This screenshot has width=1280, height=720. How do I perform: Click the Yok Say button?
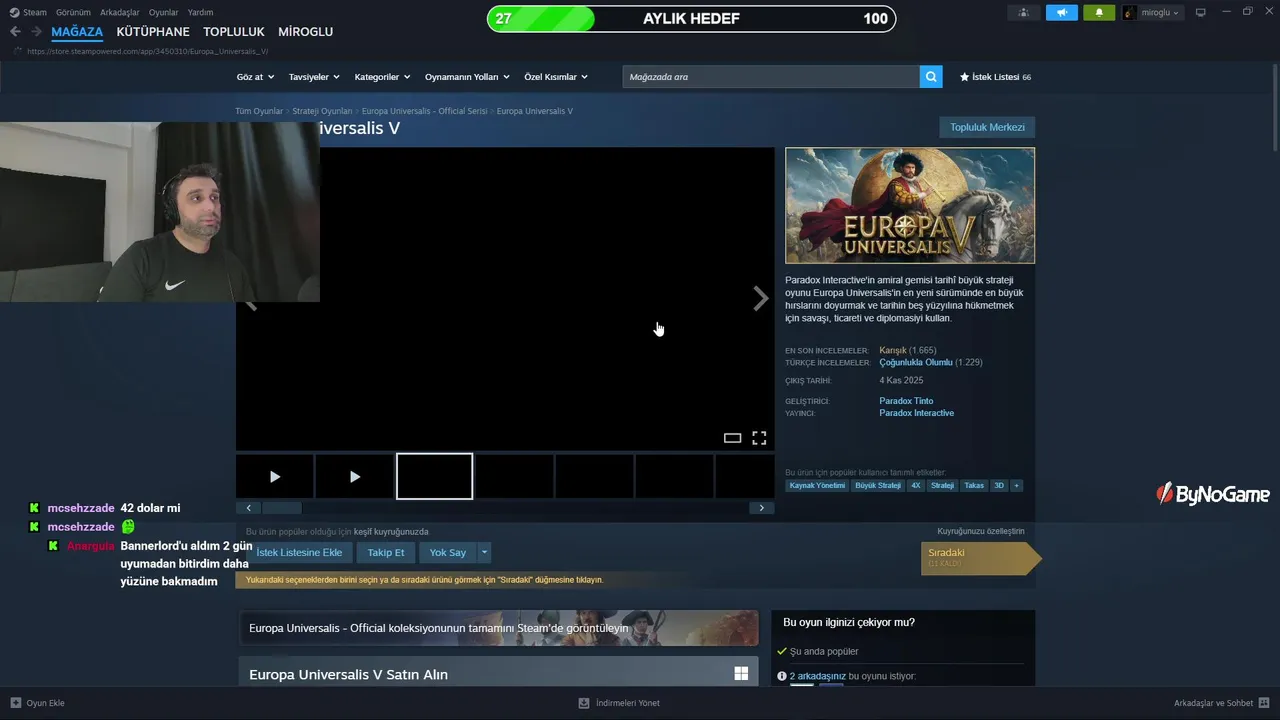pyautogui.click(x=448, y=552)
